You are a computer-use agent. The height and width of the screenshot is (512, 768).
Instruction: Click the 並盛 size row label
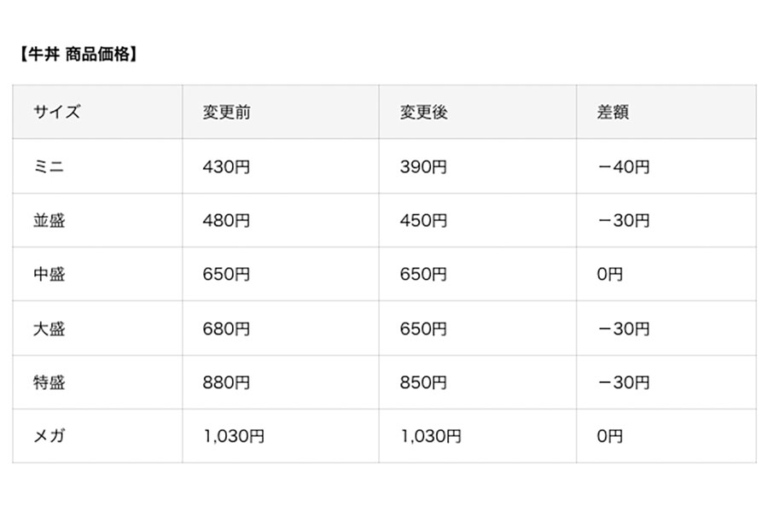[x=49, y=221]
